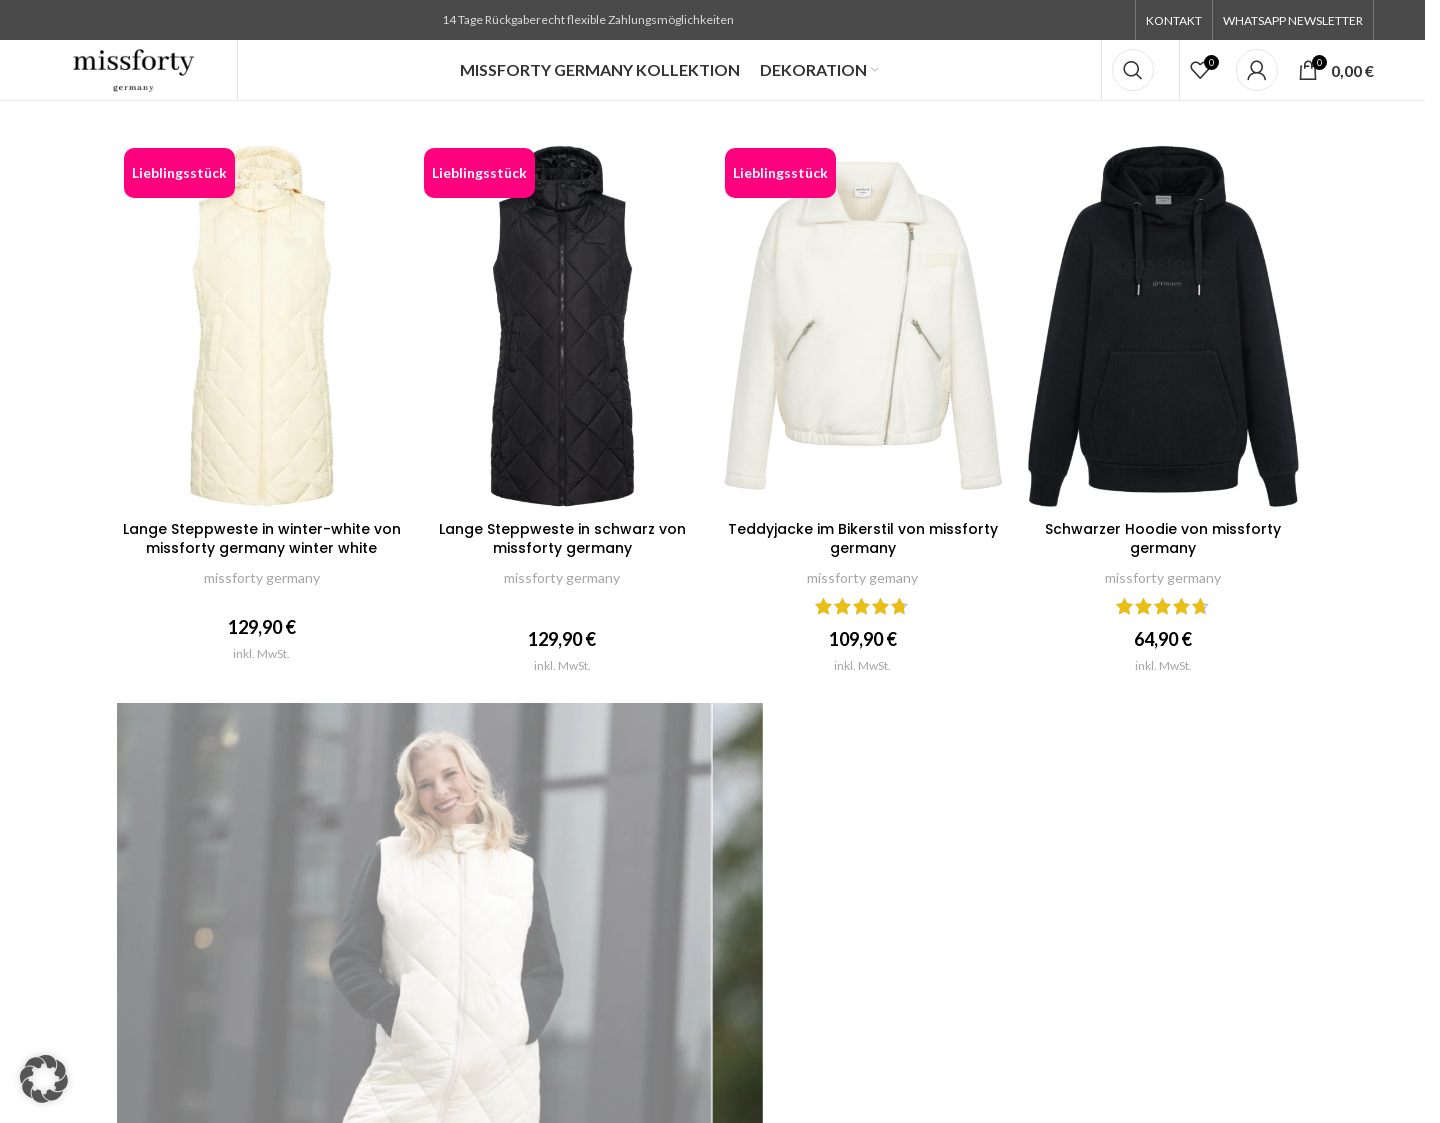
Task: View the black Steppweste product image
Action: [562, 326]
